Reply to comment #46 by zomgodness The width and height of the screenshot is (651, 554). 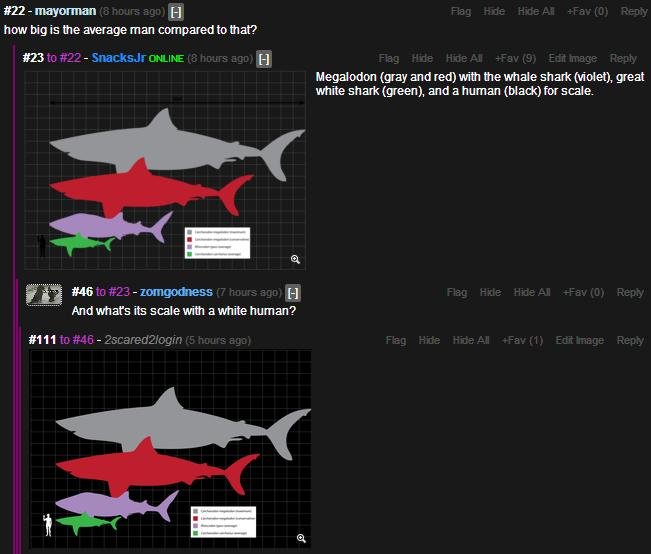tap(630, 292)
